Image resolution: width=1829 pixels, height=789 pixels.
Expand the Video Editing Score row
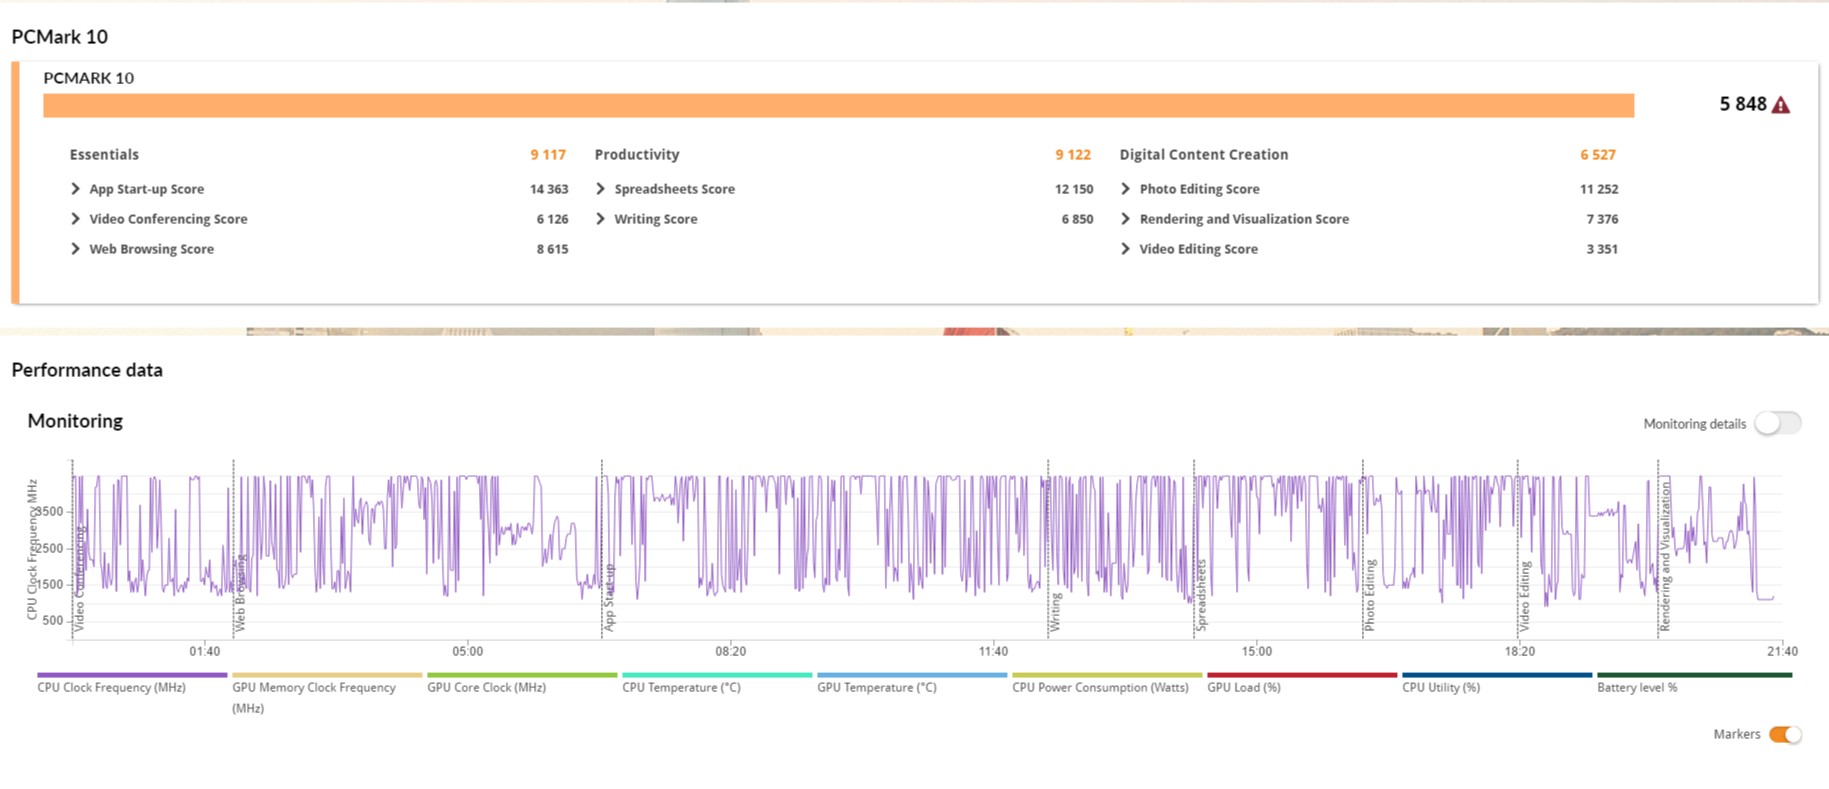tap(1125, 249)
